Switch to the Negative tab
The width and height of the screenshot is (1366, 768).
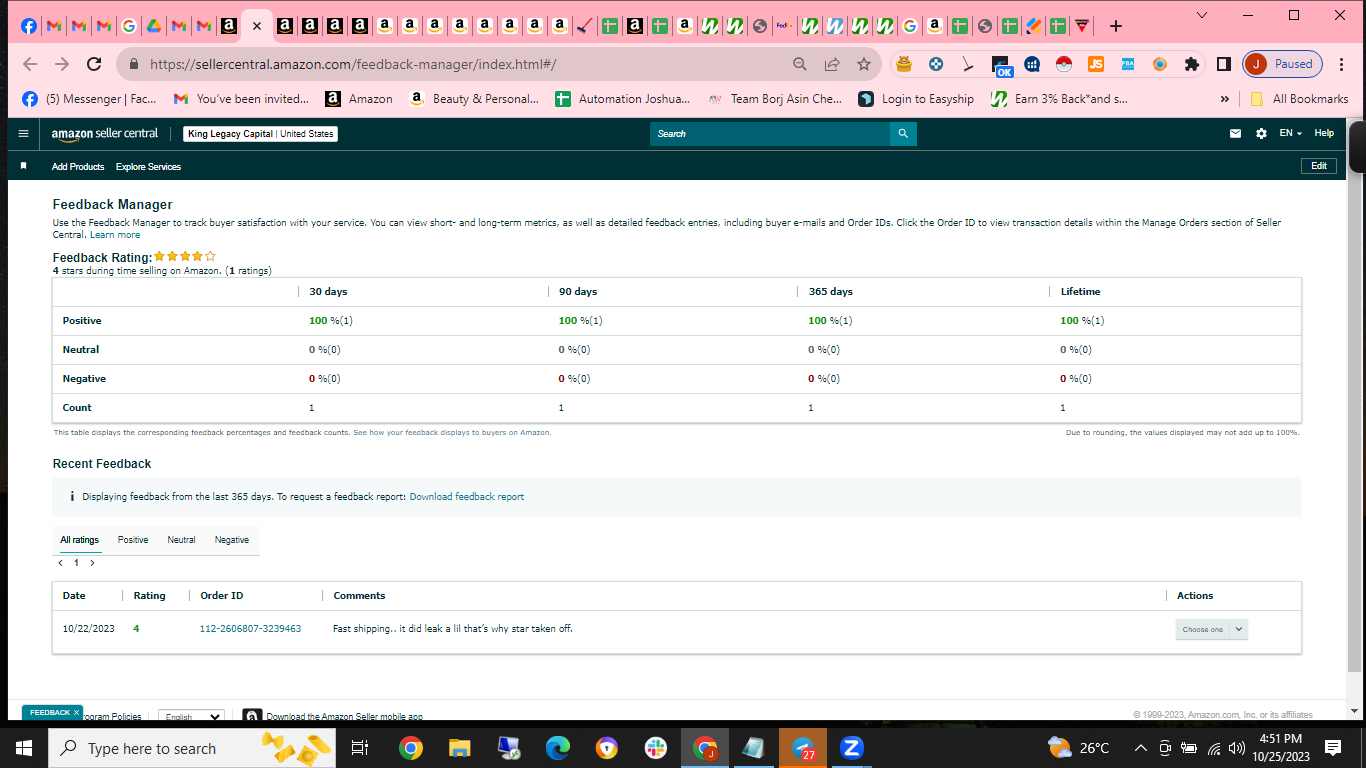point(232,540)
